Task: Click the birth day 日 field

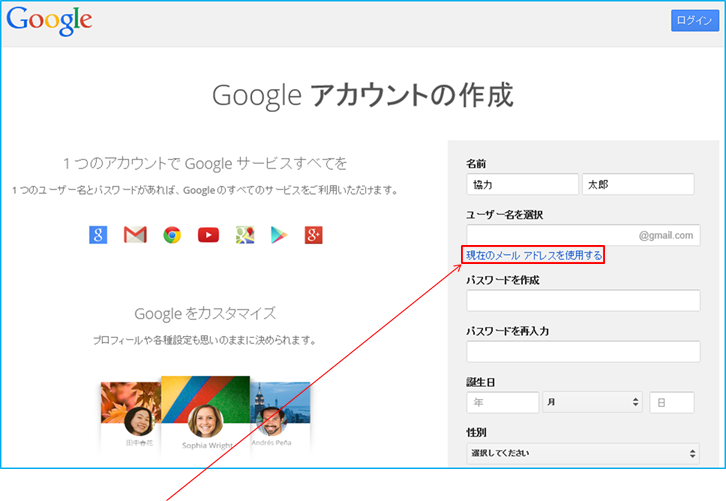Action: (672, 402)
